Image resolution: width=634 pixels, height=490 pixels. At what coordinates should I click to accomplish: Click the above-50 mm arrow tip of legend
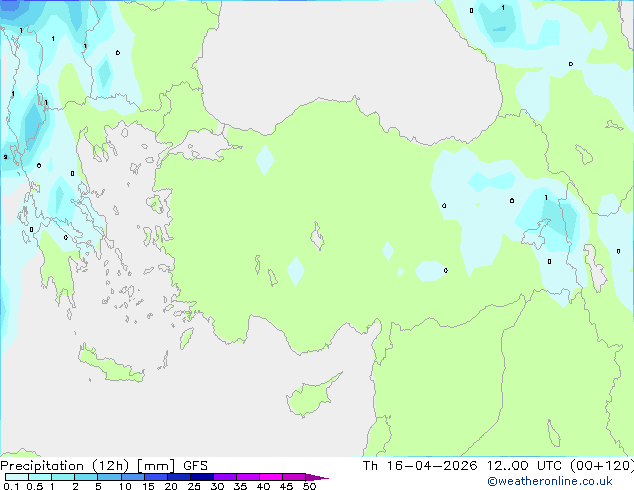pyautogui.click(x=317, y=477)
